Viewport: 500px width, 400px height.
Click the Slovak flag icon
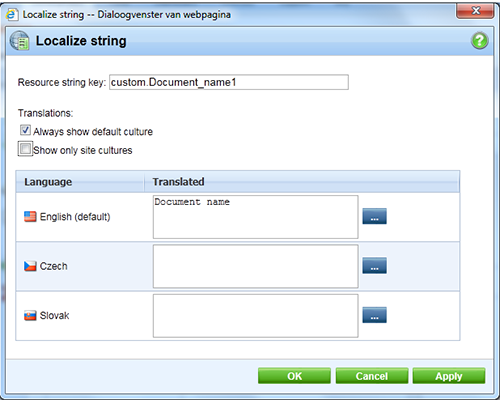click(30, 315)
